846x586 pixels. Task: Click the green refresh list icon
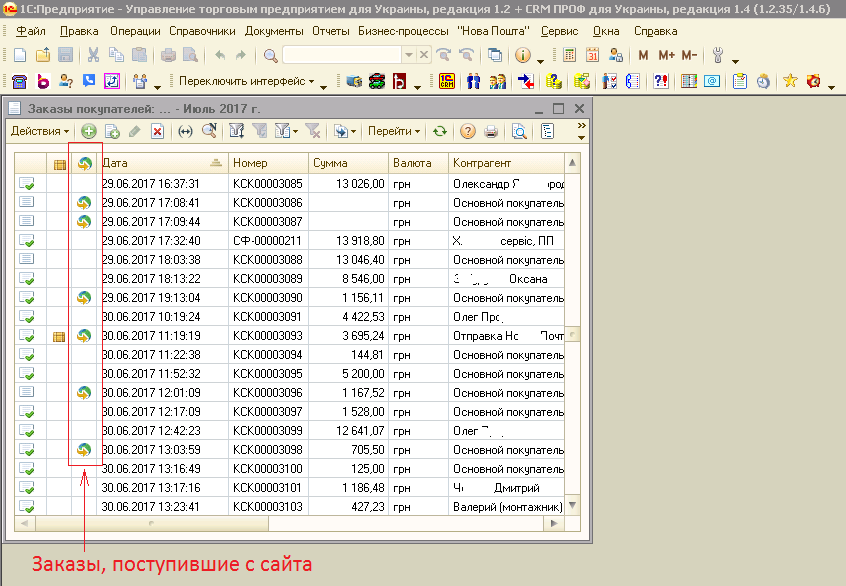coord(440,131)
